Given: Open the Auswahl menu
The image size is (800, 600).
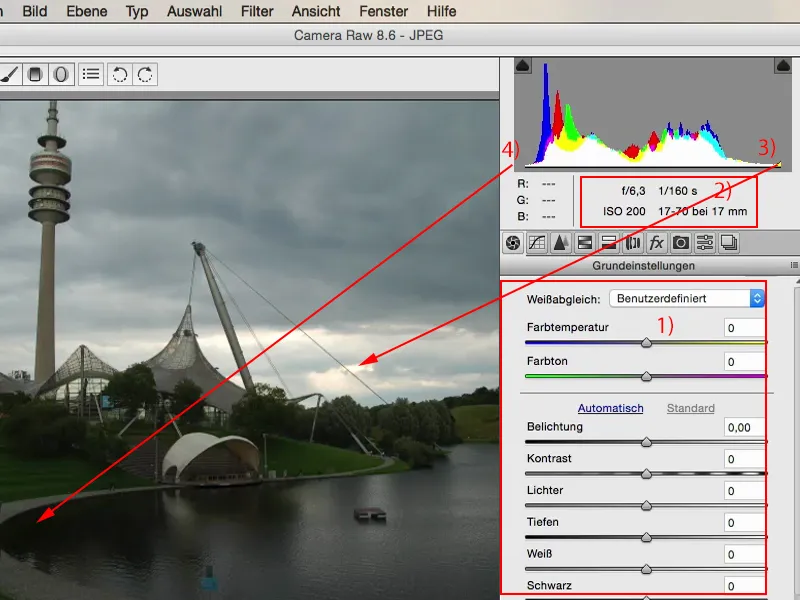Looking at the screenshot, I should coord(194,11).
